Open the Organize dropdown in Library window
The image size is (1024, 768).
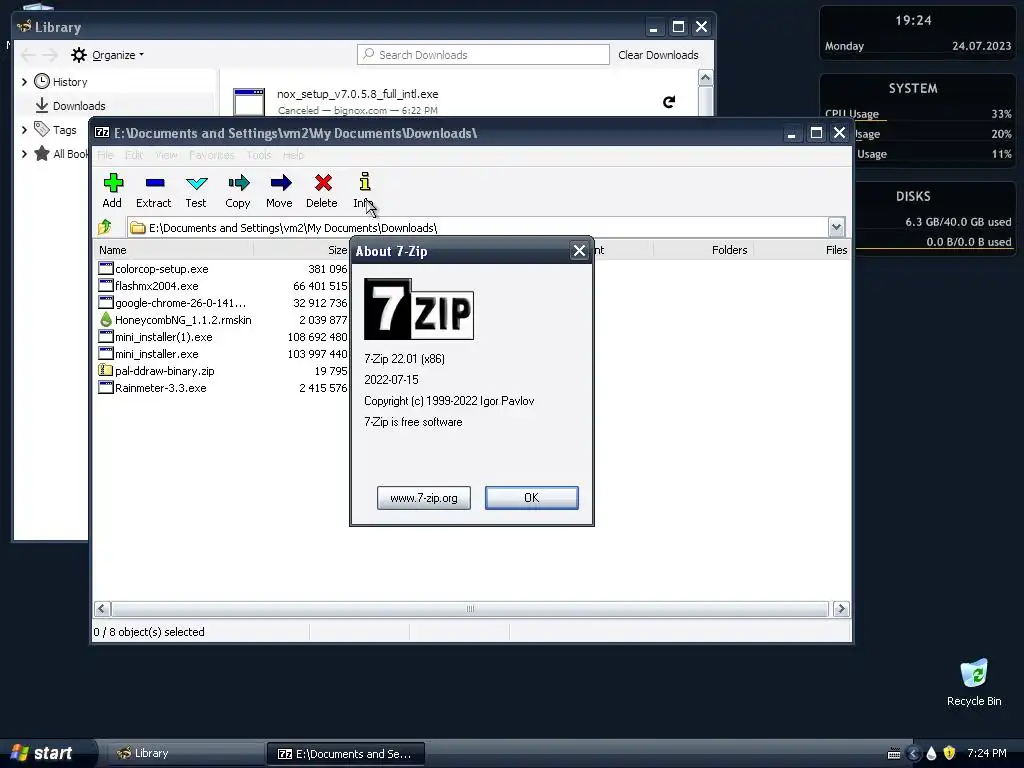click(108, 55)
